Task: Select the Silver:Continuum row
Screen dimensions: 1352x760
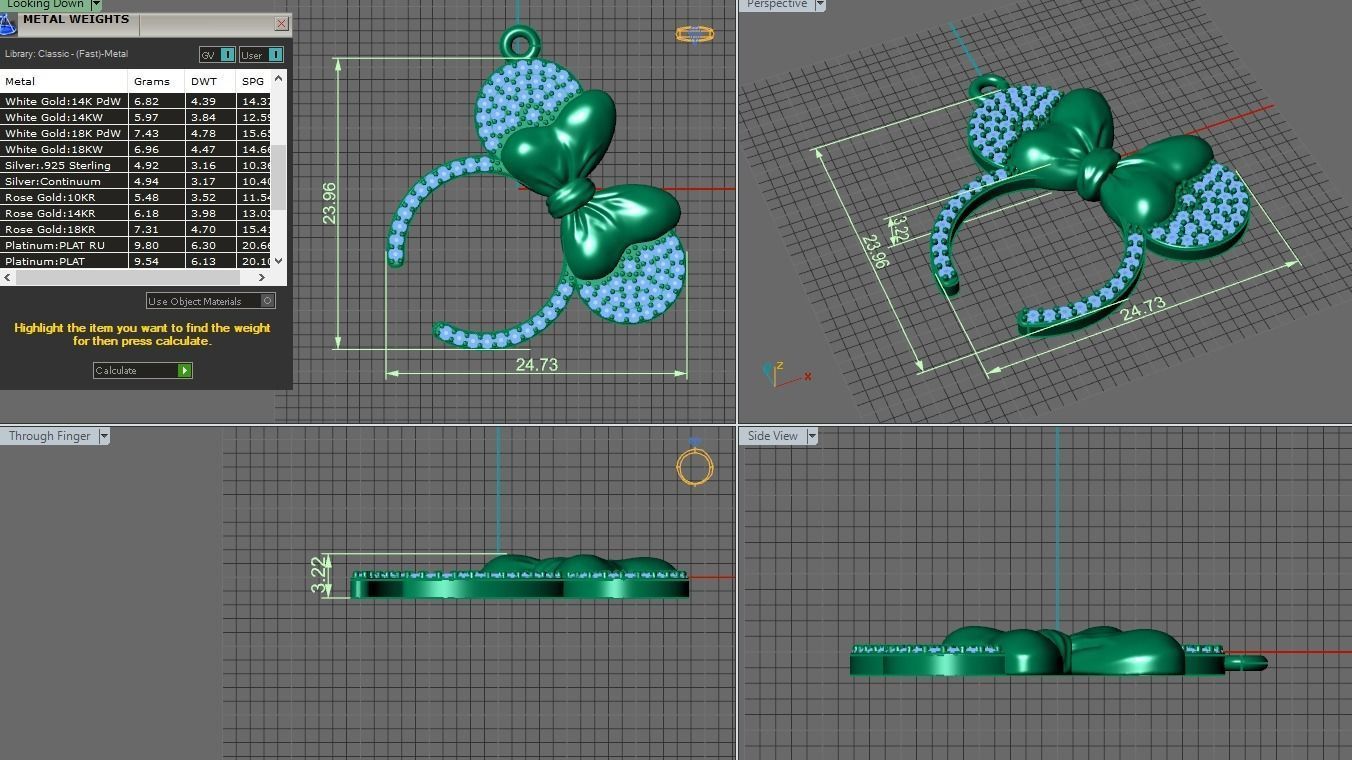Action: [135, 181]
